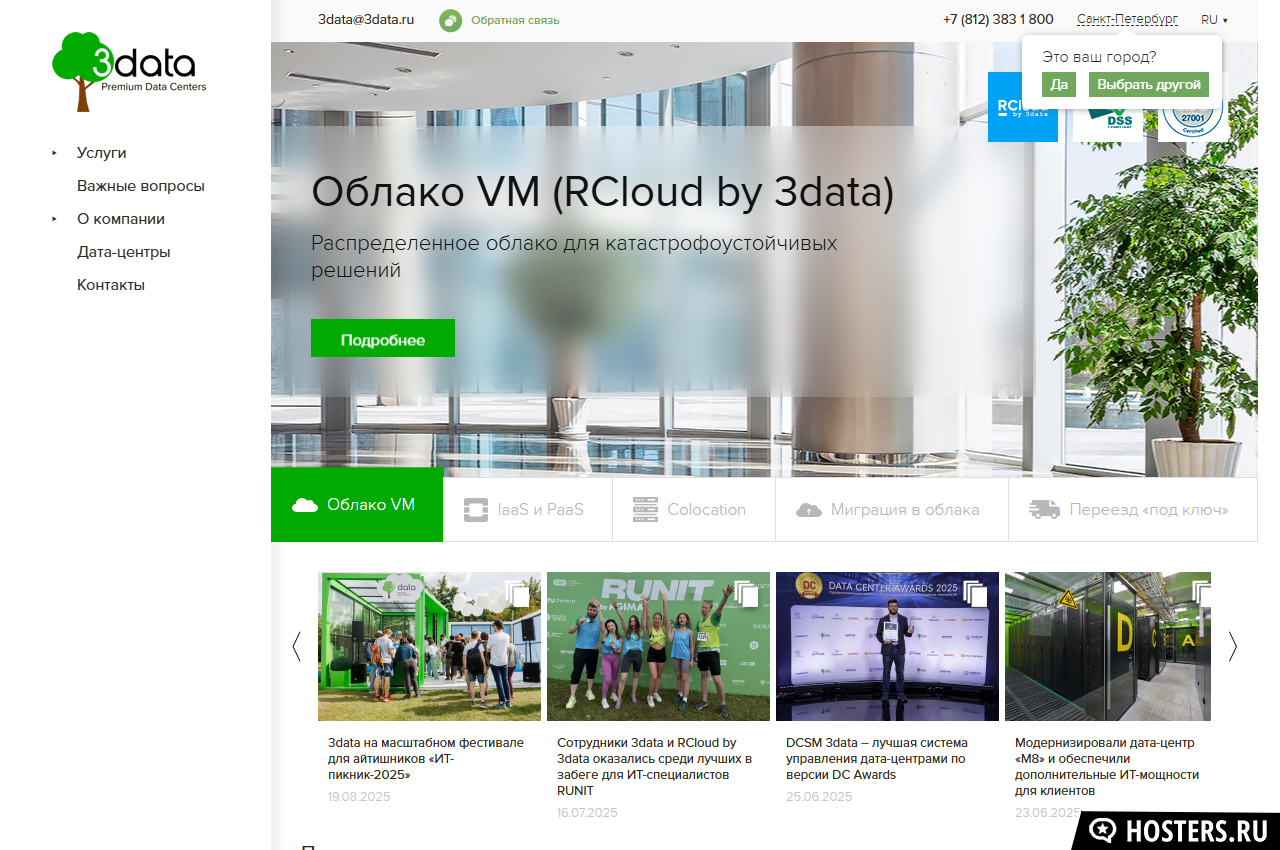Click the RUNIT runners photo thumbnail
The width and height of the screenshot is (1280, 850).
(658, 647)
